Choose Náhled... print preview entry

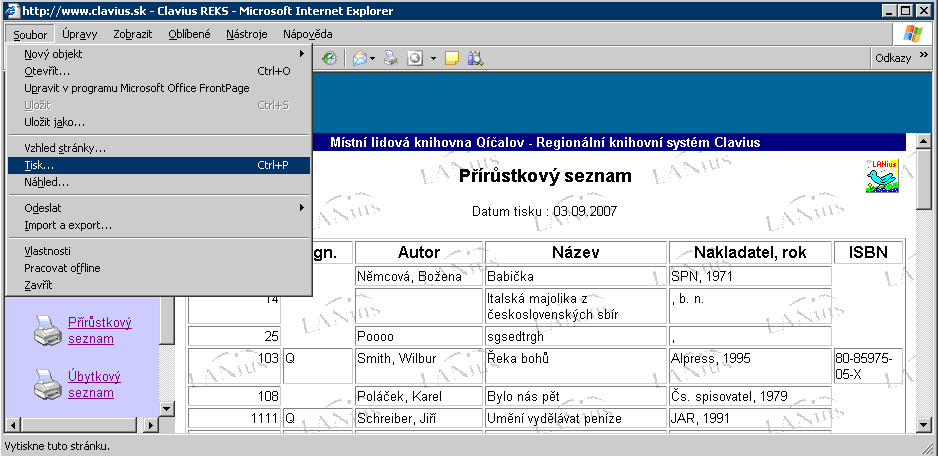(x=159, y=182)
